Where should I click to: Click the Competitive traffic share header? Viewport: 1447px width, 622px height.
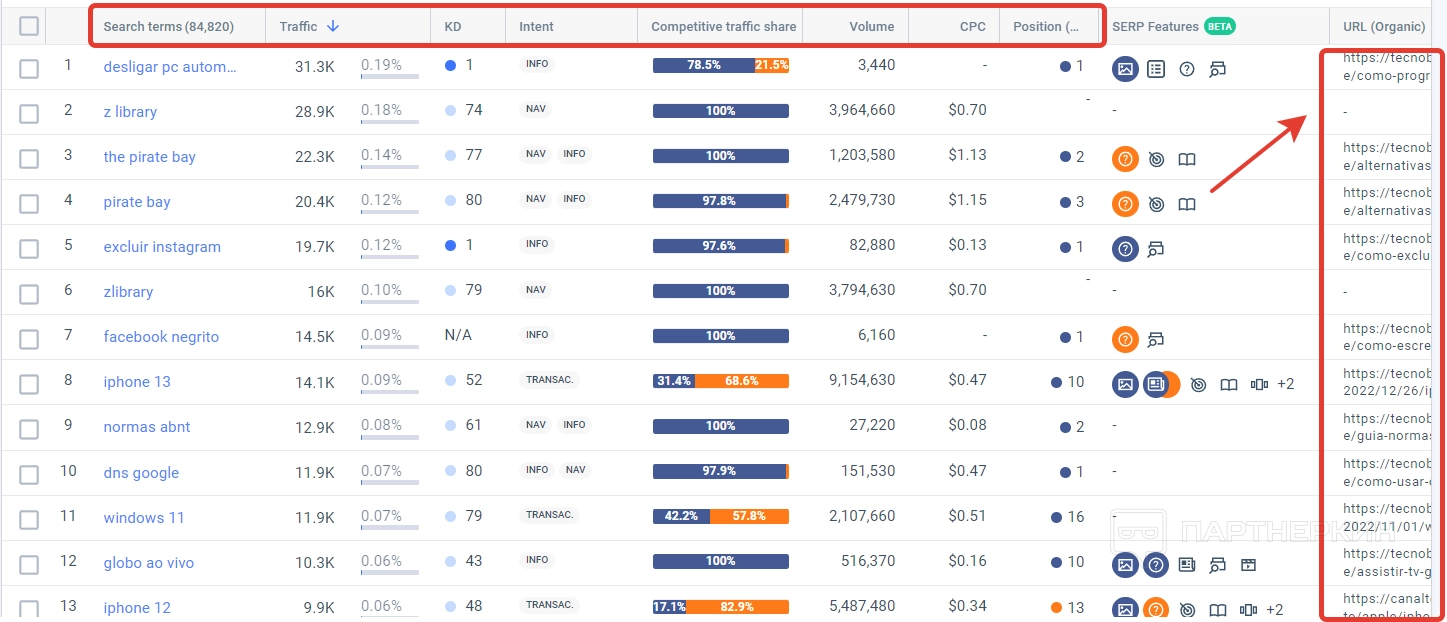(724, 26)
